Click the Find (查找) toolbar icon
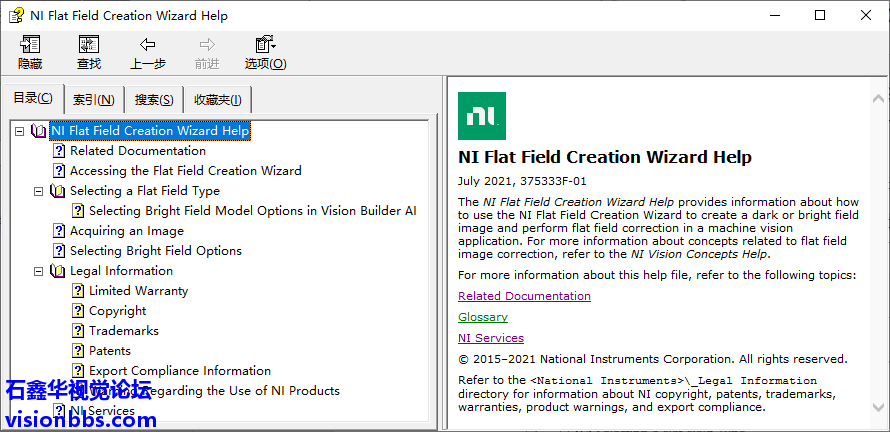This screenshot has height=432, width=890. pos(89,45)
